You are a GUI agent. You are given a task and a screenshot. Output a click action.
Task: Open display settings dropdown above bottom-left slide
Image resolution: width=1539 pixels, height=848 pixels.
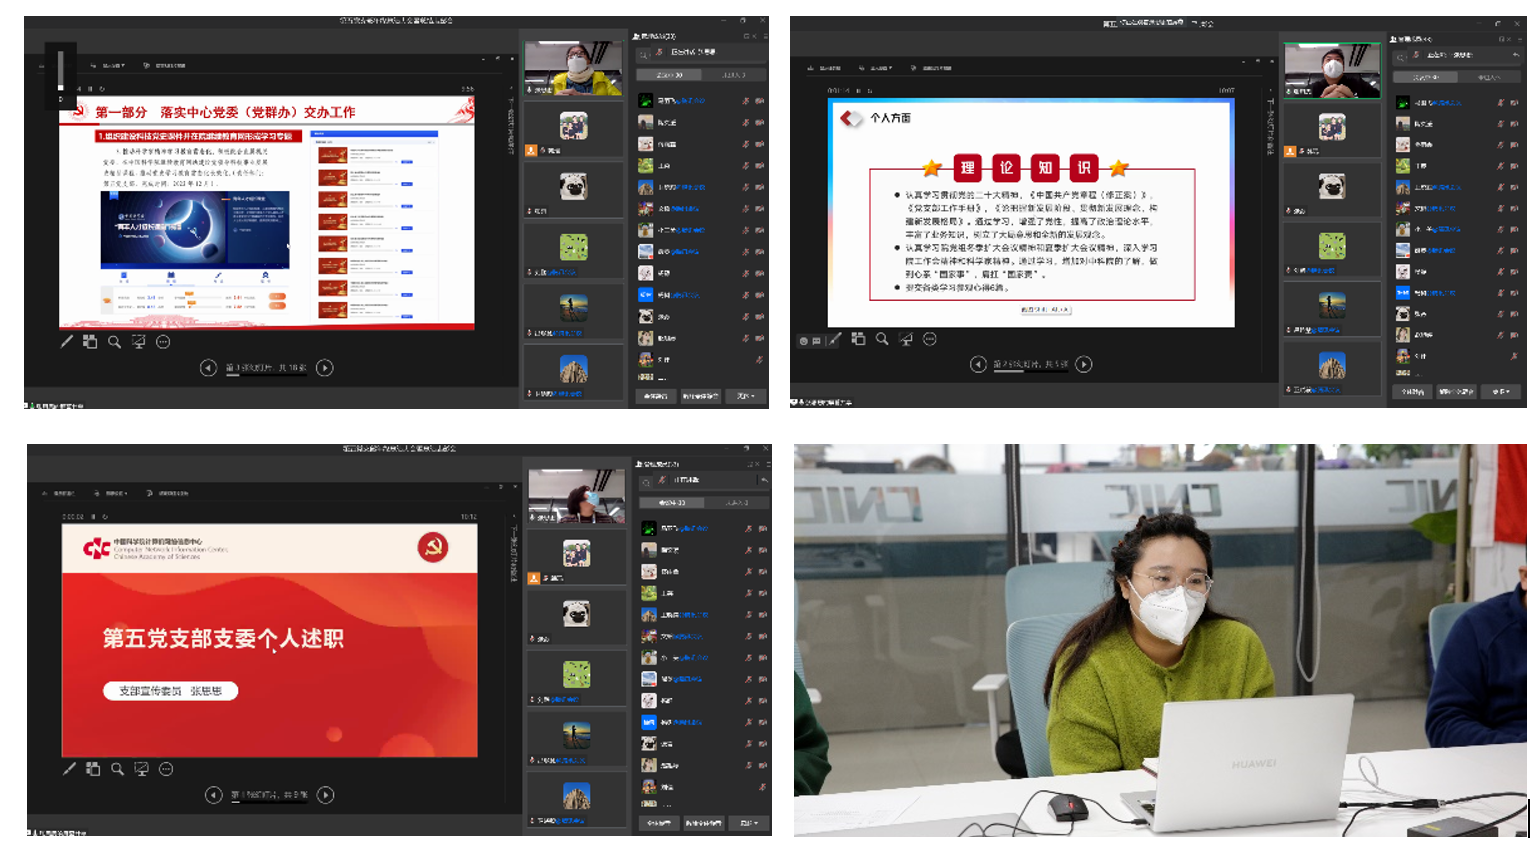(x=117, y=493)
